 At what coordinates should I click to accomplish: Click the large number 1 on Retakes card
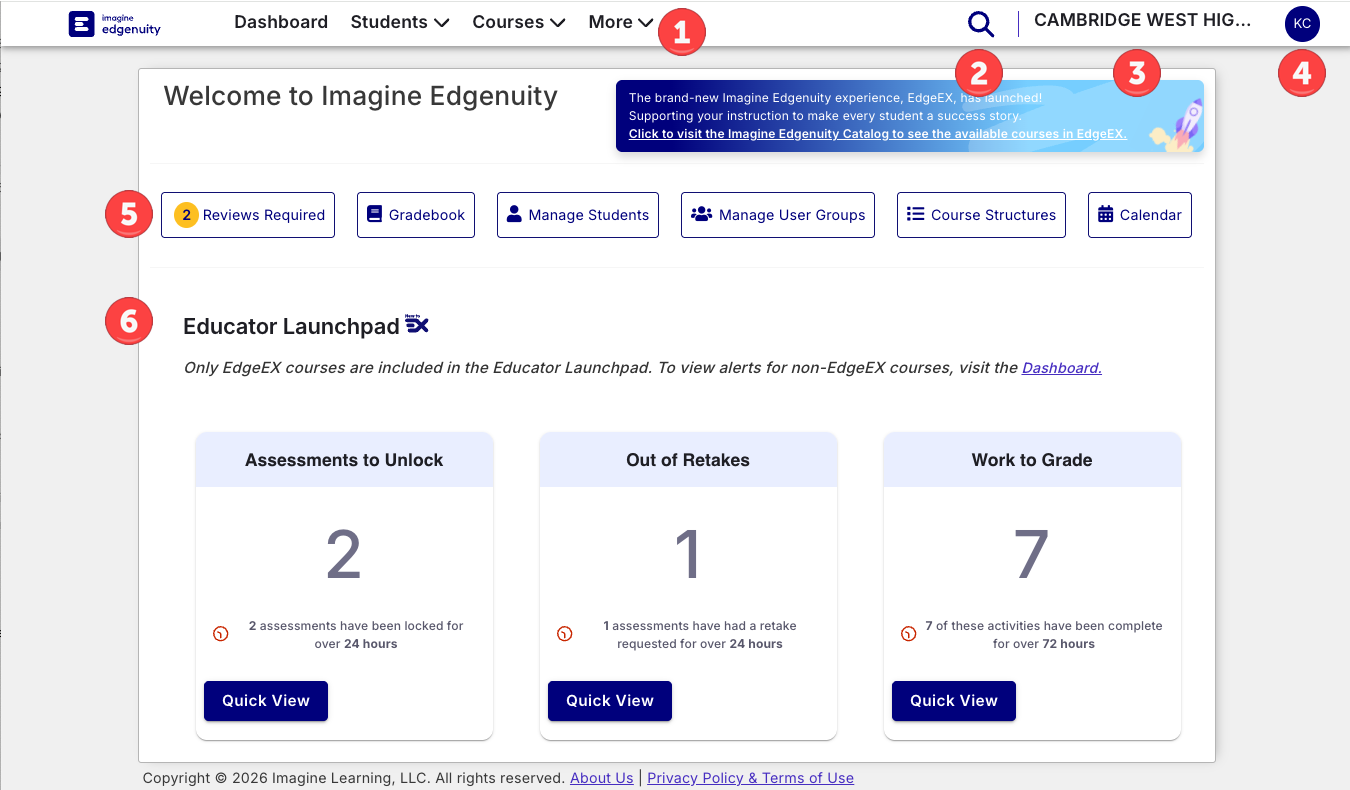click(x=688, y=555)
